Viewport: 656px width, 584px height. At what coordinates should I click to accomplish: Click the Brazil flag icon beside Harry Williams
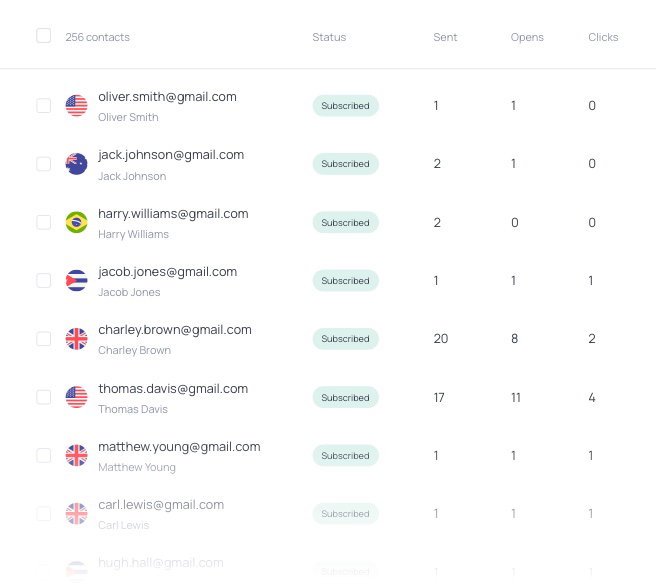pyautogui.click(x=76, y=222)
